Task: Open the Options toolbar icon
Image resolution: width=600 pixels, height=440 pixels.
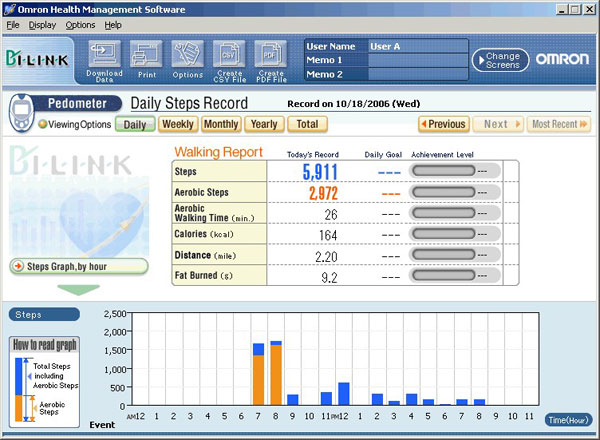Action: point(188,60)
